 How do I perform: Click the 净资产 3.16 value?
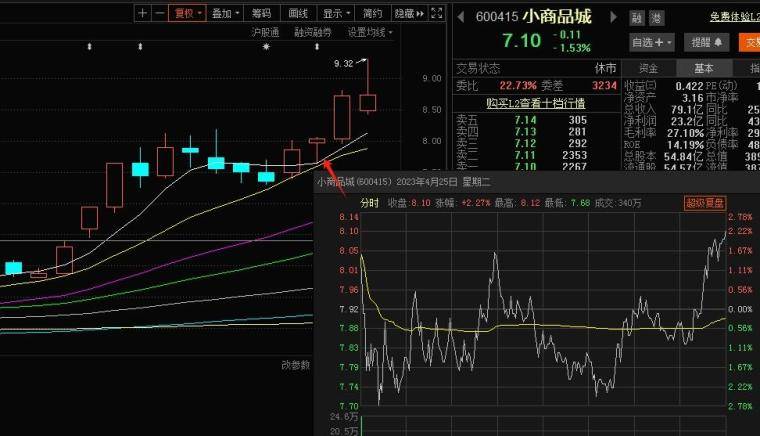(693, 98)
